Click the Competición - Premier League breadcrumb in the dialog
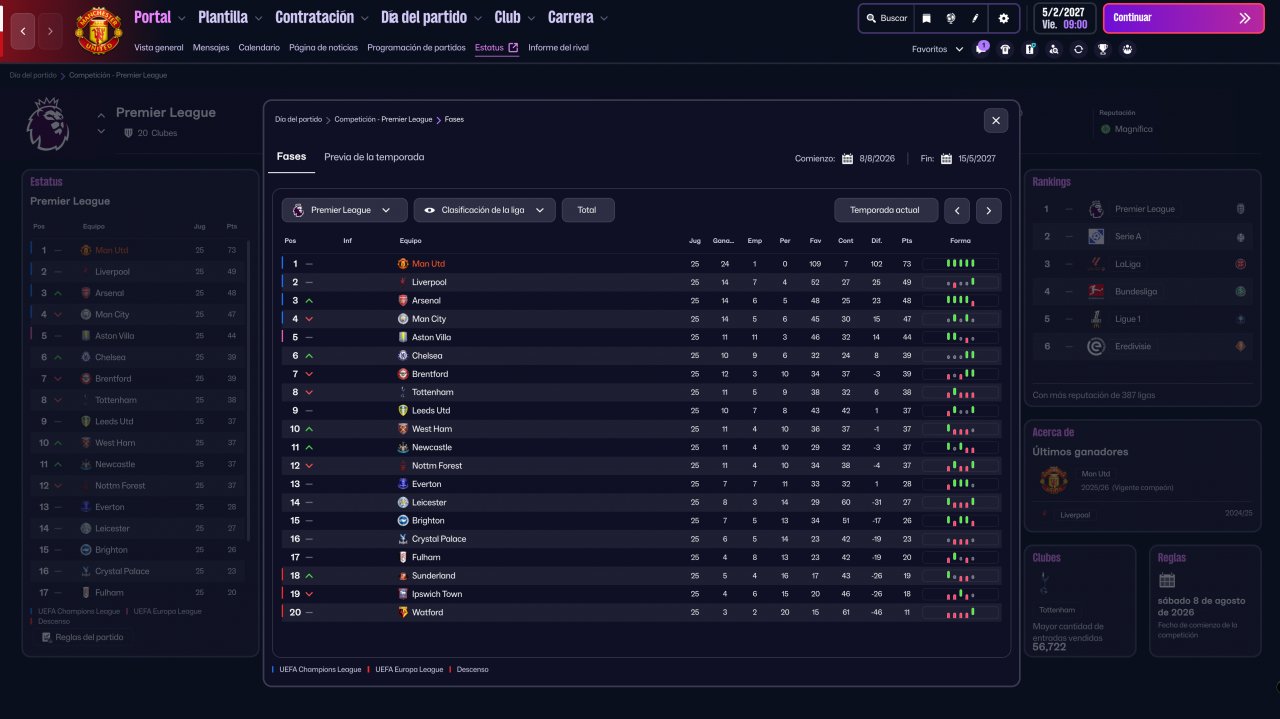This screenshot has height=719, width=1280. click(384, 119)
